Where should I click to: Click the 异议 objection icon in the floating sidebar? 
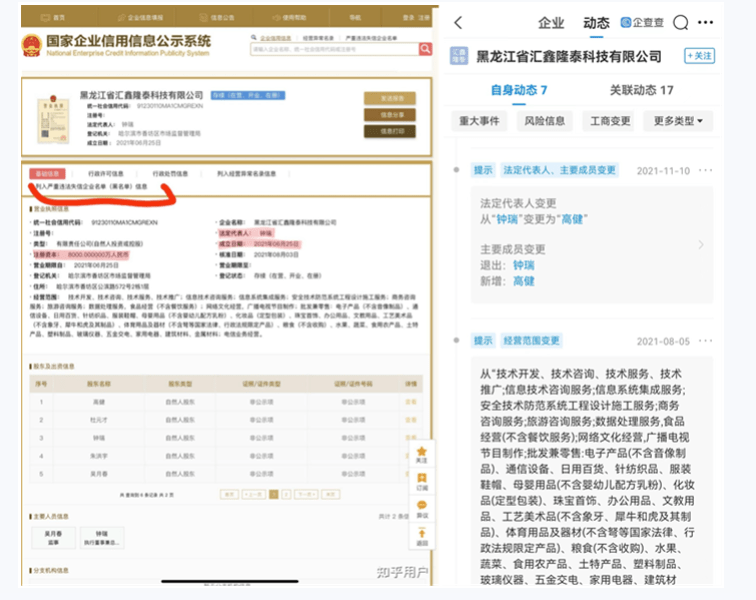(x=421, y=508)
